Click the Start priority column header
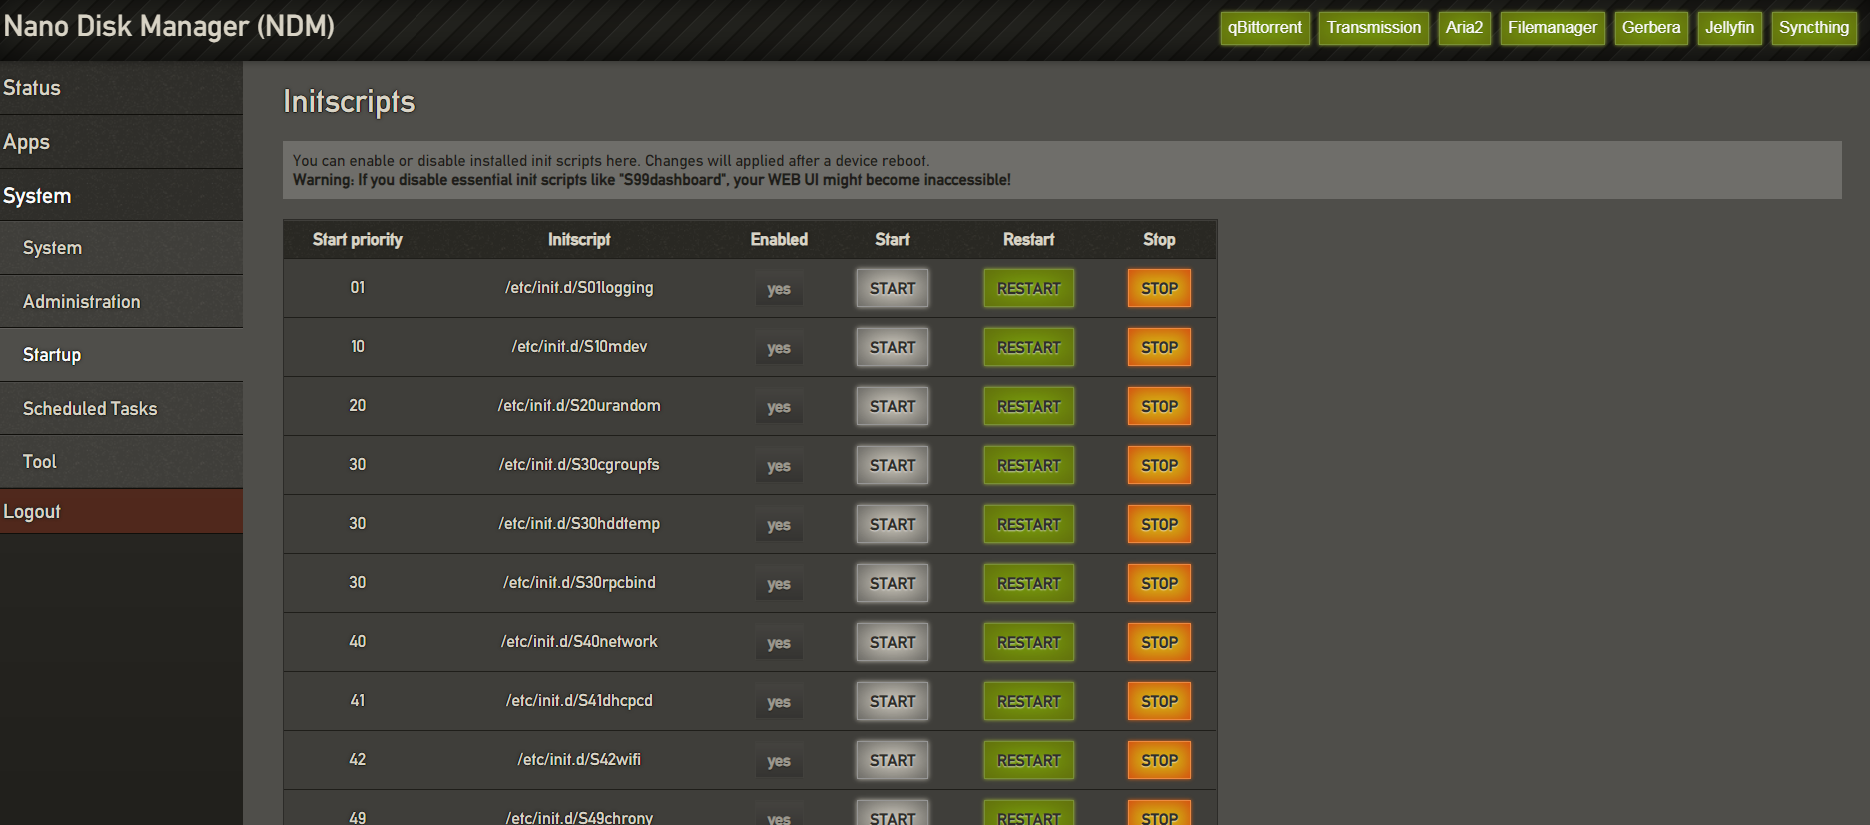1870x825 pixels. [x=357, y=240]
